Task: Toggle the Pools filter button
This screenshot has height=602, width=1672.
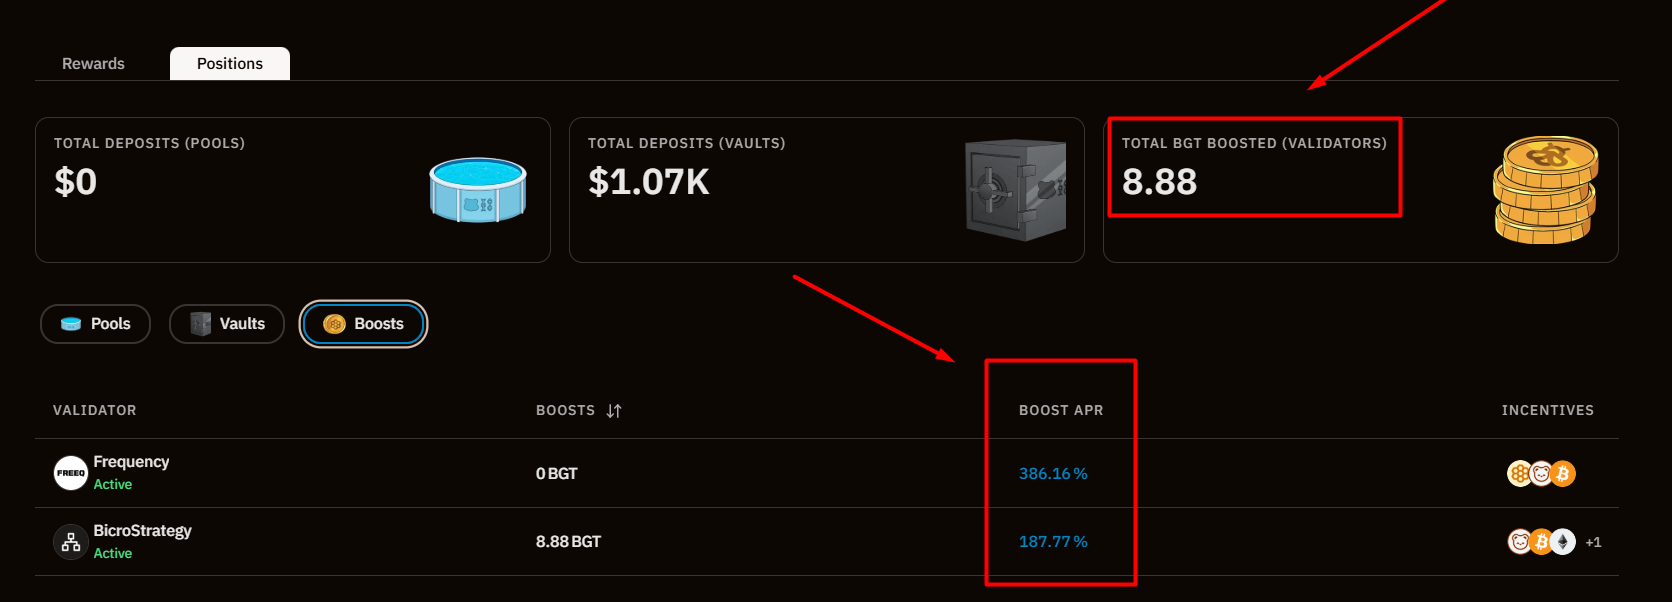Action: pyautogui.click(x=95, y=324)
